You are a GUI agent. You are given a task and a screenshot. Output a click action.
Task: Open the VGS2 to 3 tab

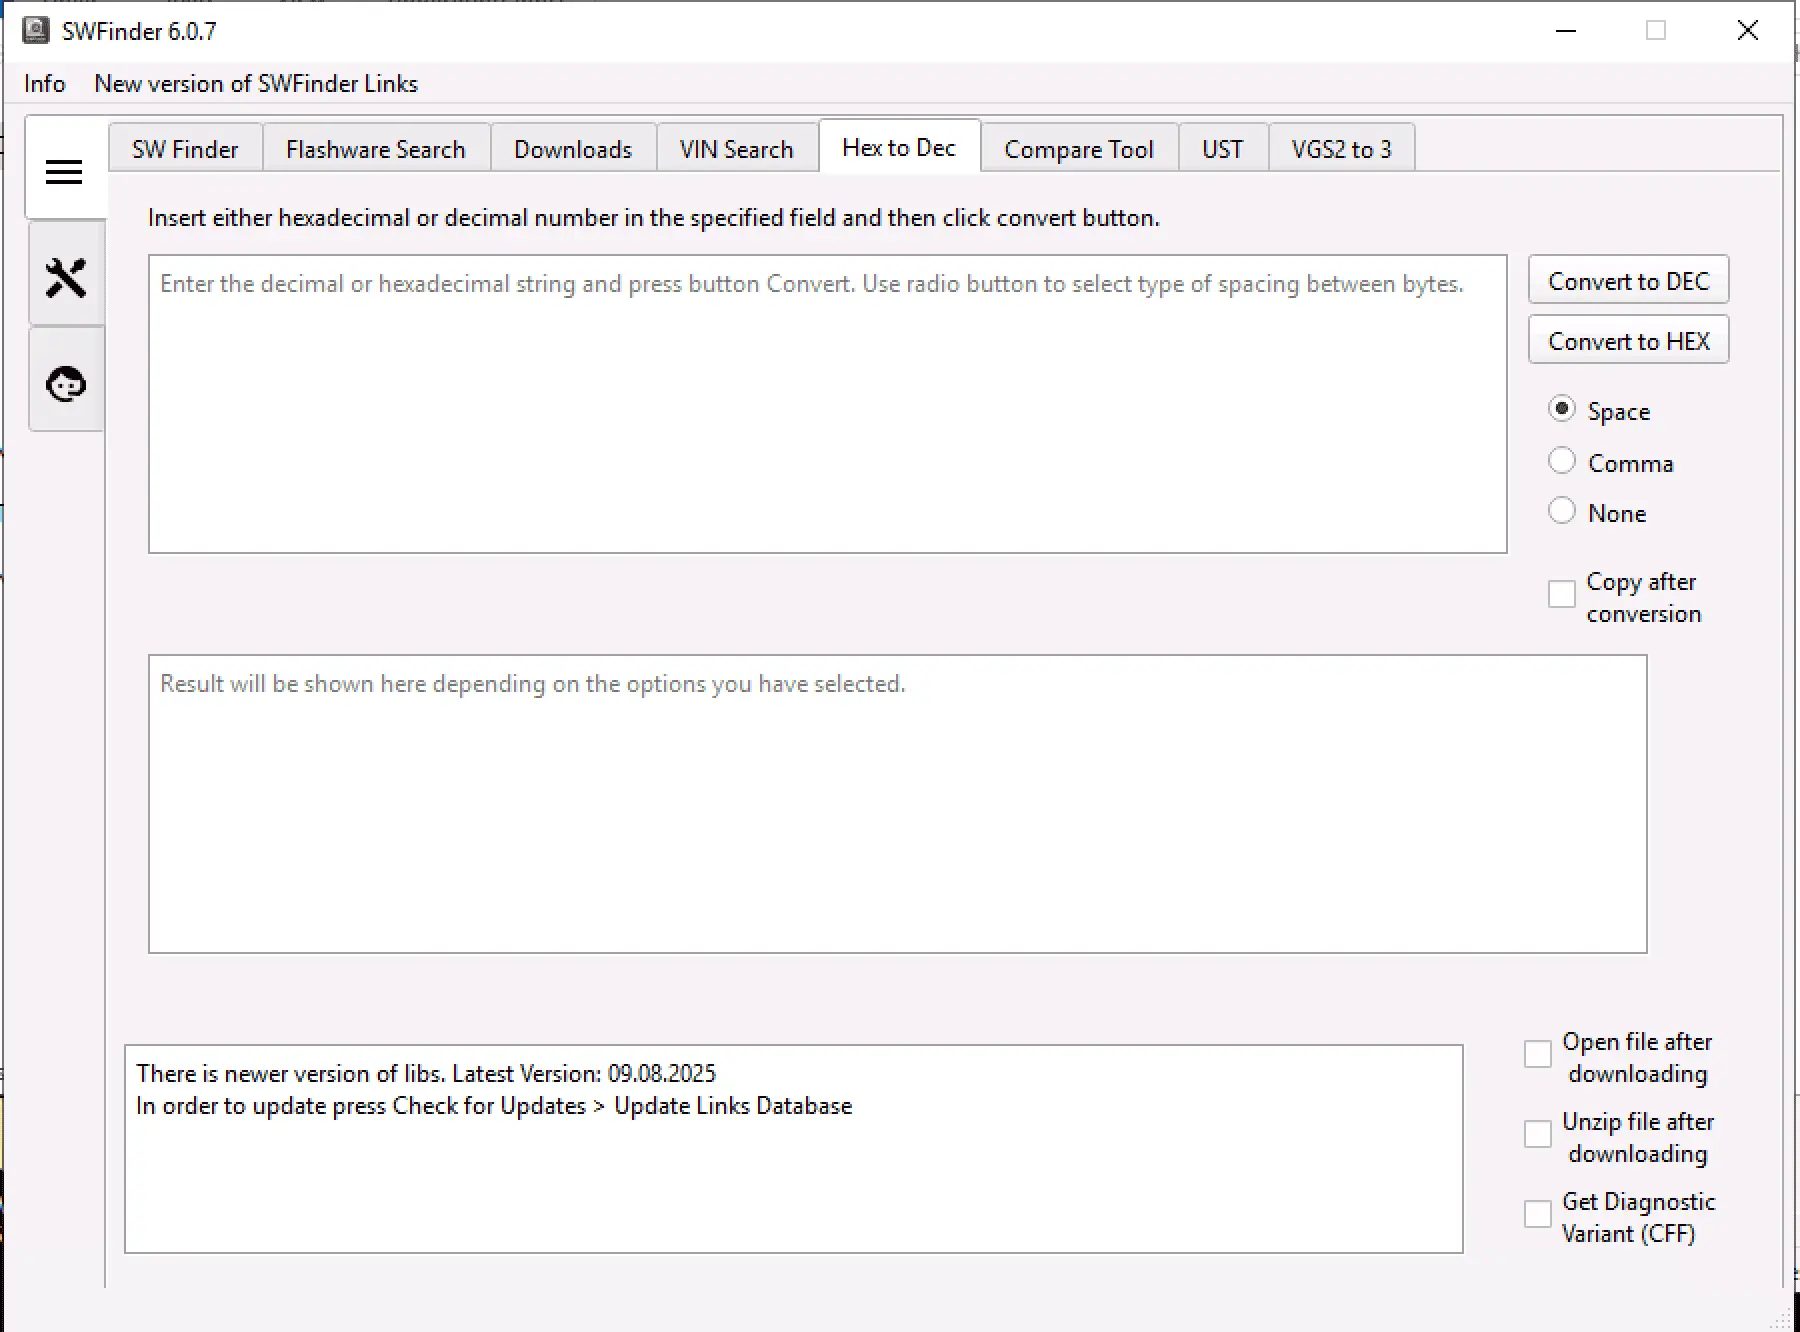pos(1342,149)
